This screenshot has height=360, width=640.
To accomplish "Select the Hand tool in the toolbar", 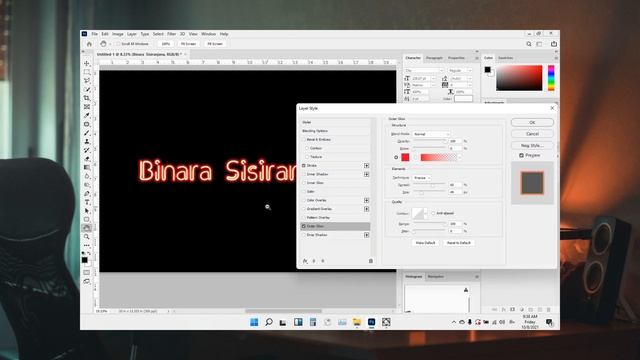I will click(87, 228).
